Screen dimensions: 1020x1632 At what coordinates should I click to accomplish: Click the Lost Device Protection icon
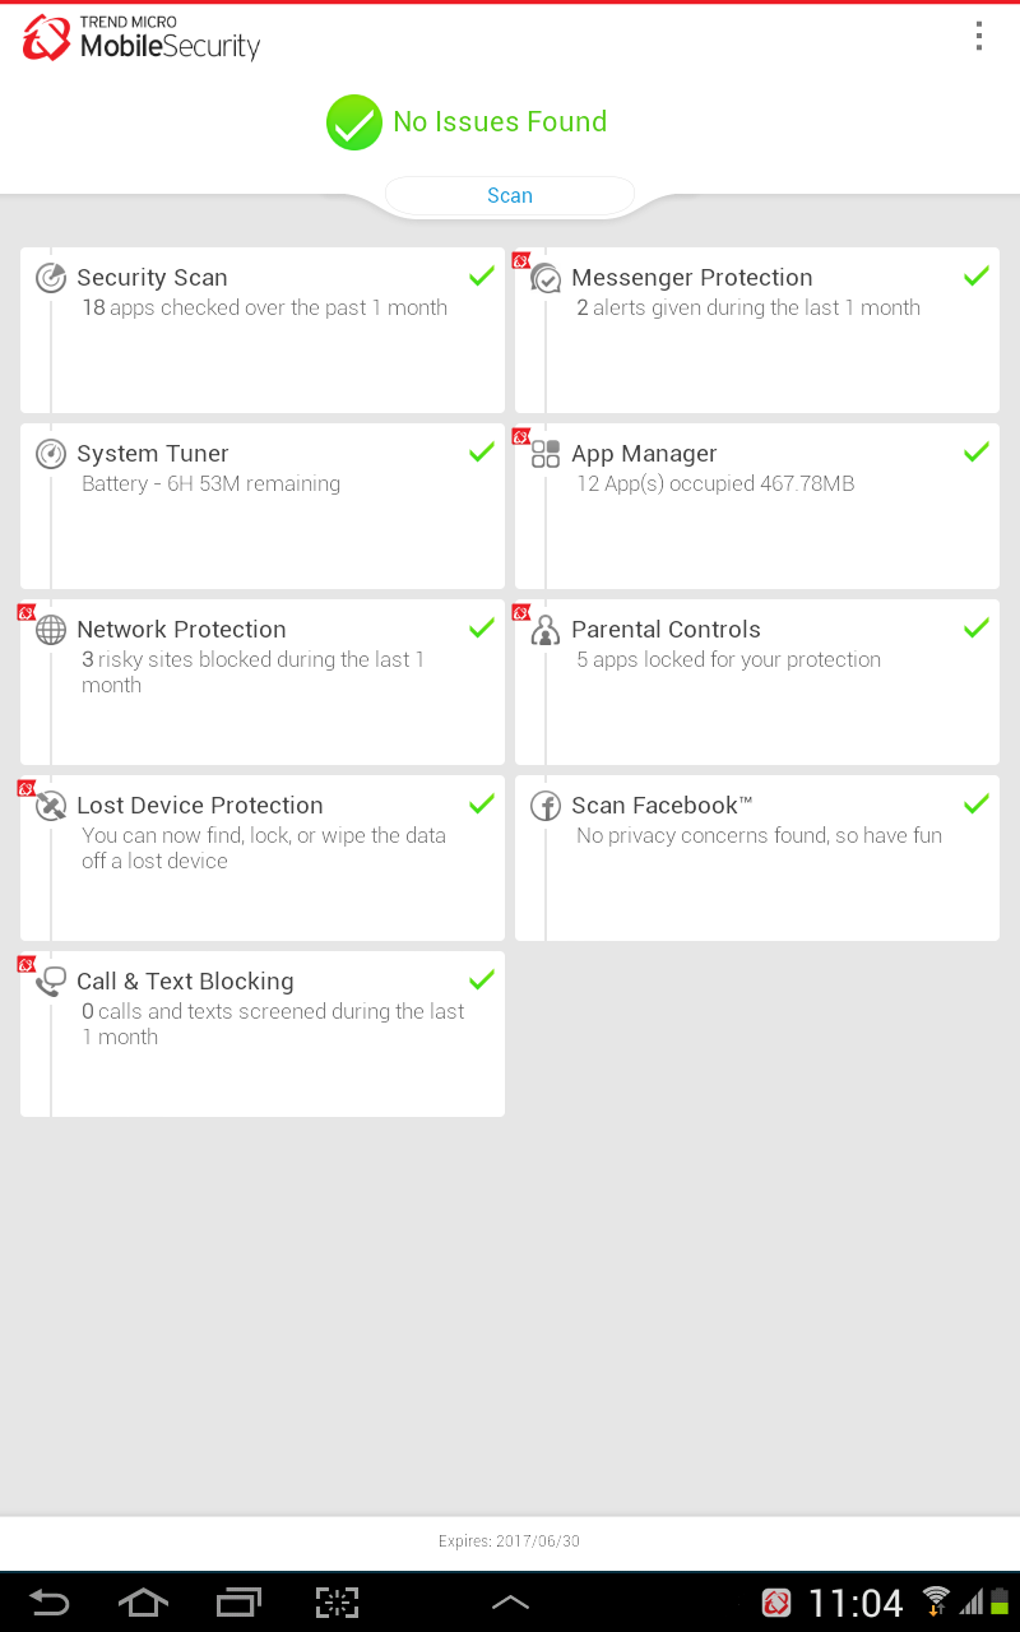coord(51,805)
